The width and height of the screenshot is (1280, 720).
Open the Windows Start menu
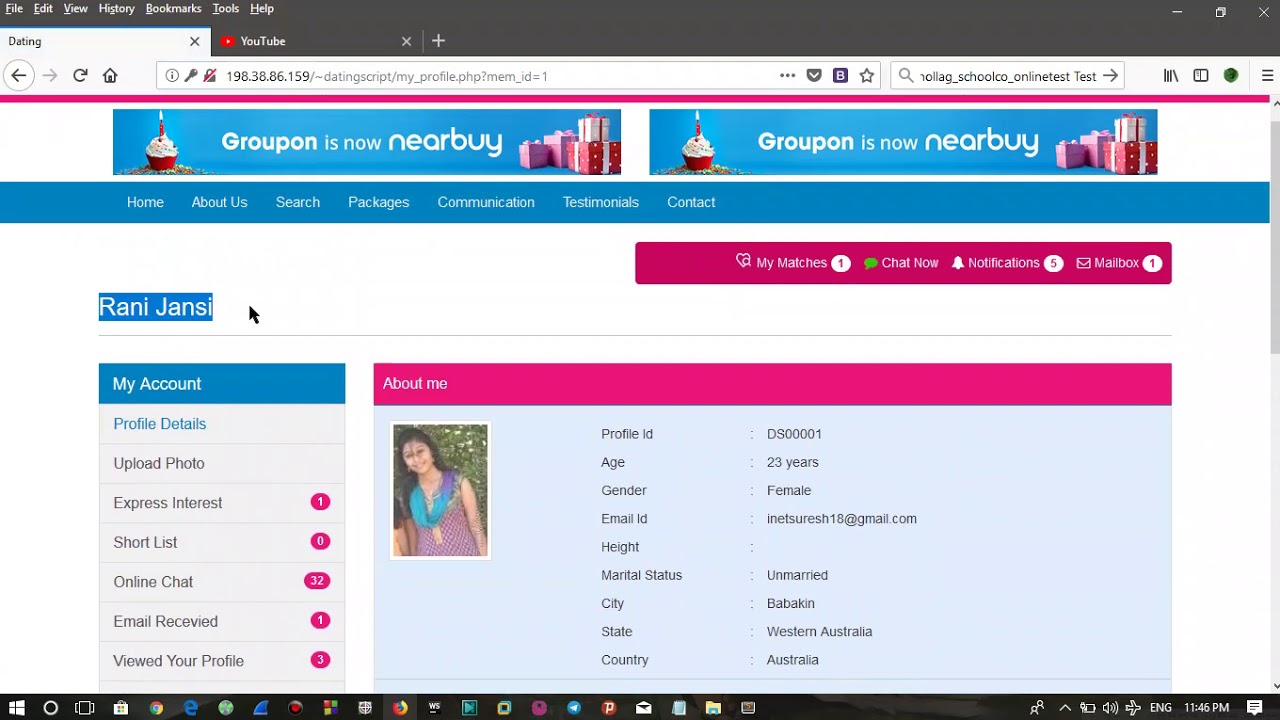[x=16, y=708]
